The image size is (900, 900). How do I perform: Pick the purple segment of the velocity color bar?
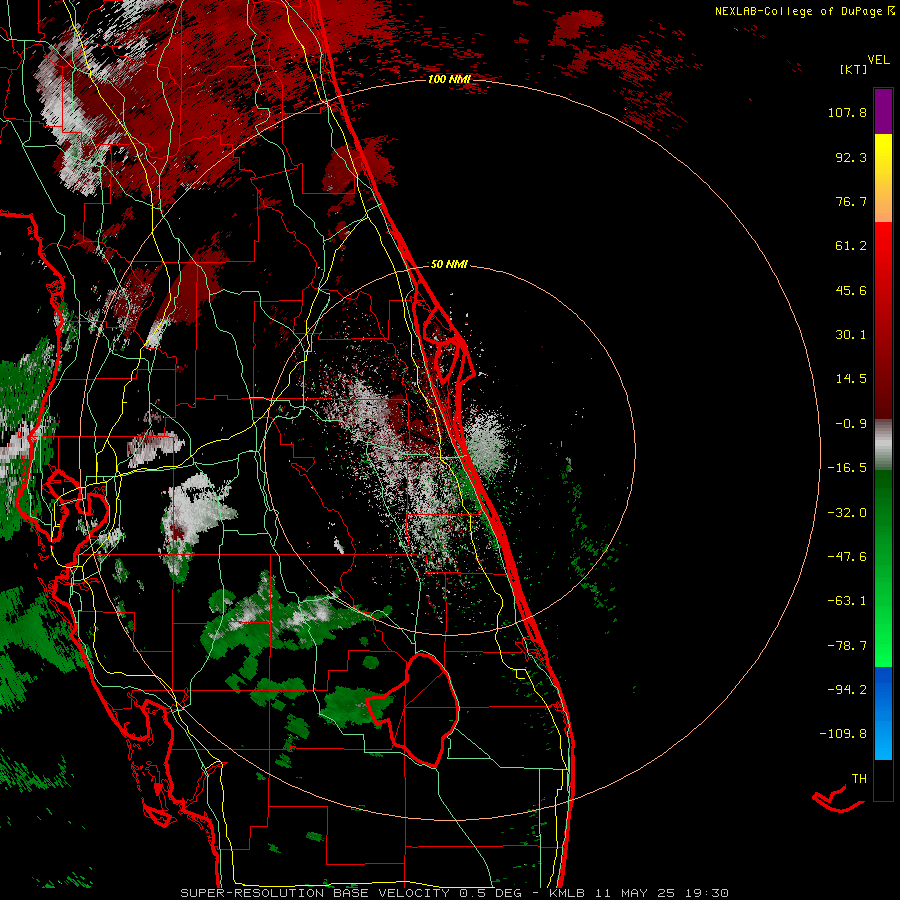point(883,111)
